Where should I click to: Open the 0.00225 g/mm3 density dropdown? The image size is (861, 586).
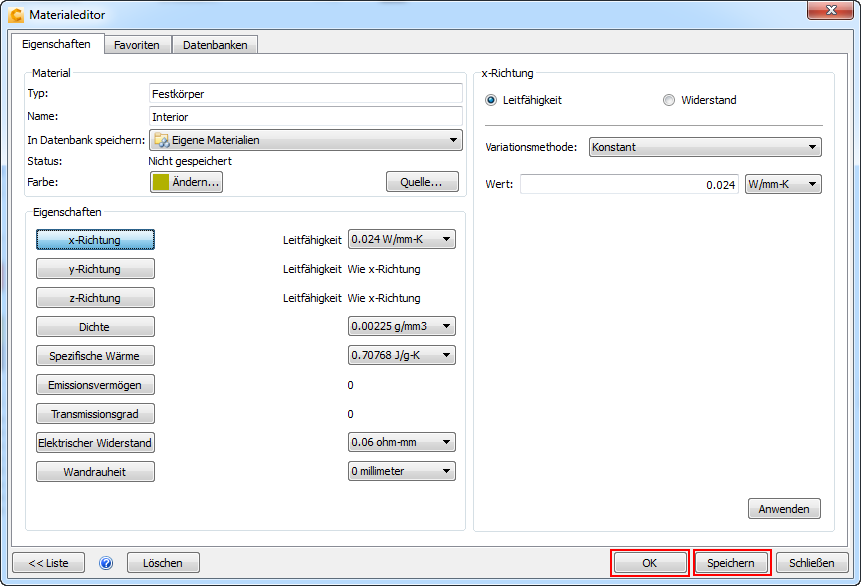click(x=401, y=326)
